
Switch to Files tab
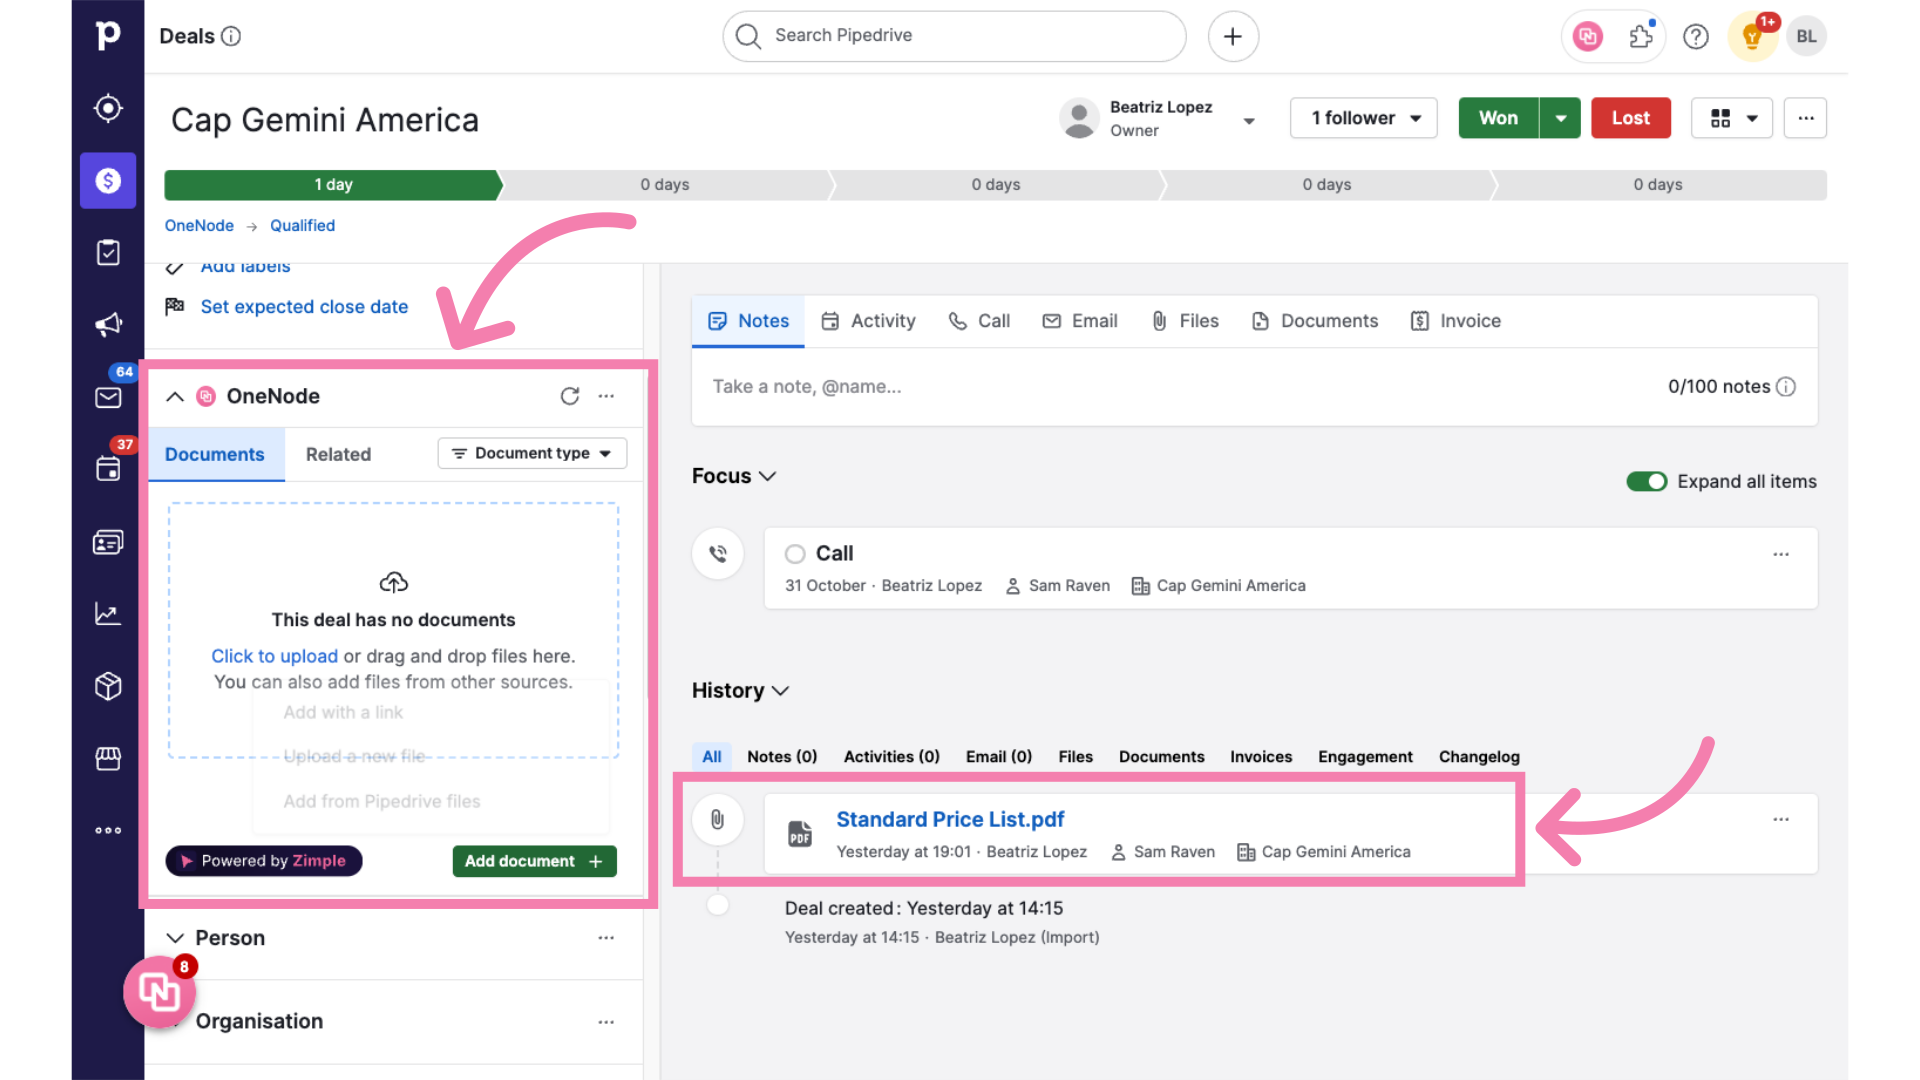[1185, 321]
